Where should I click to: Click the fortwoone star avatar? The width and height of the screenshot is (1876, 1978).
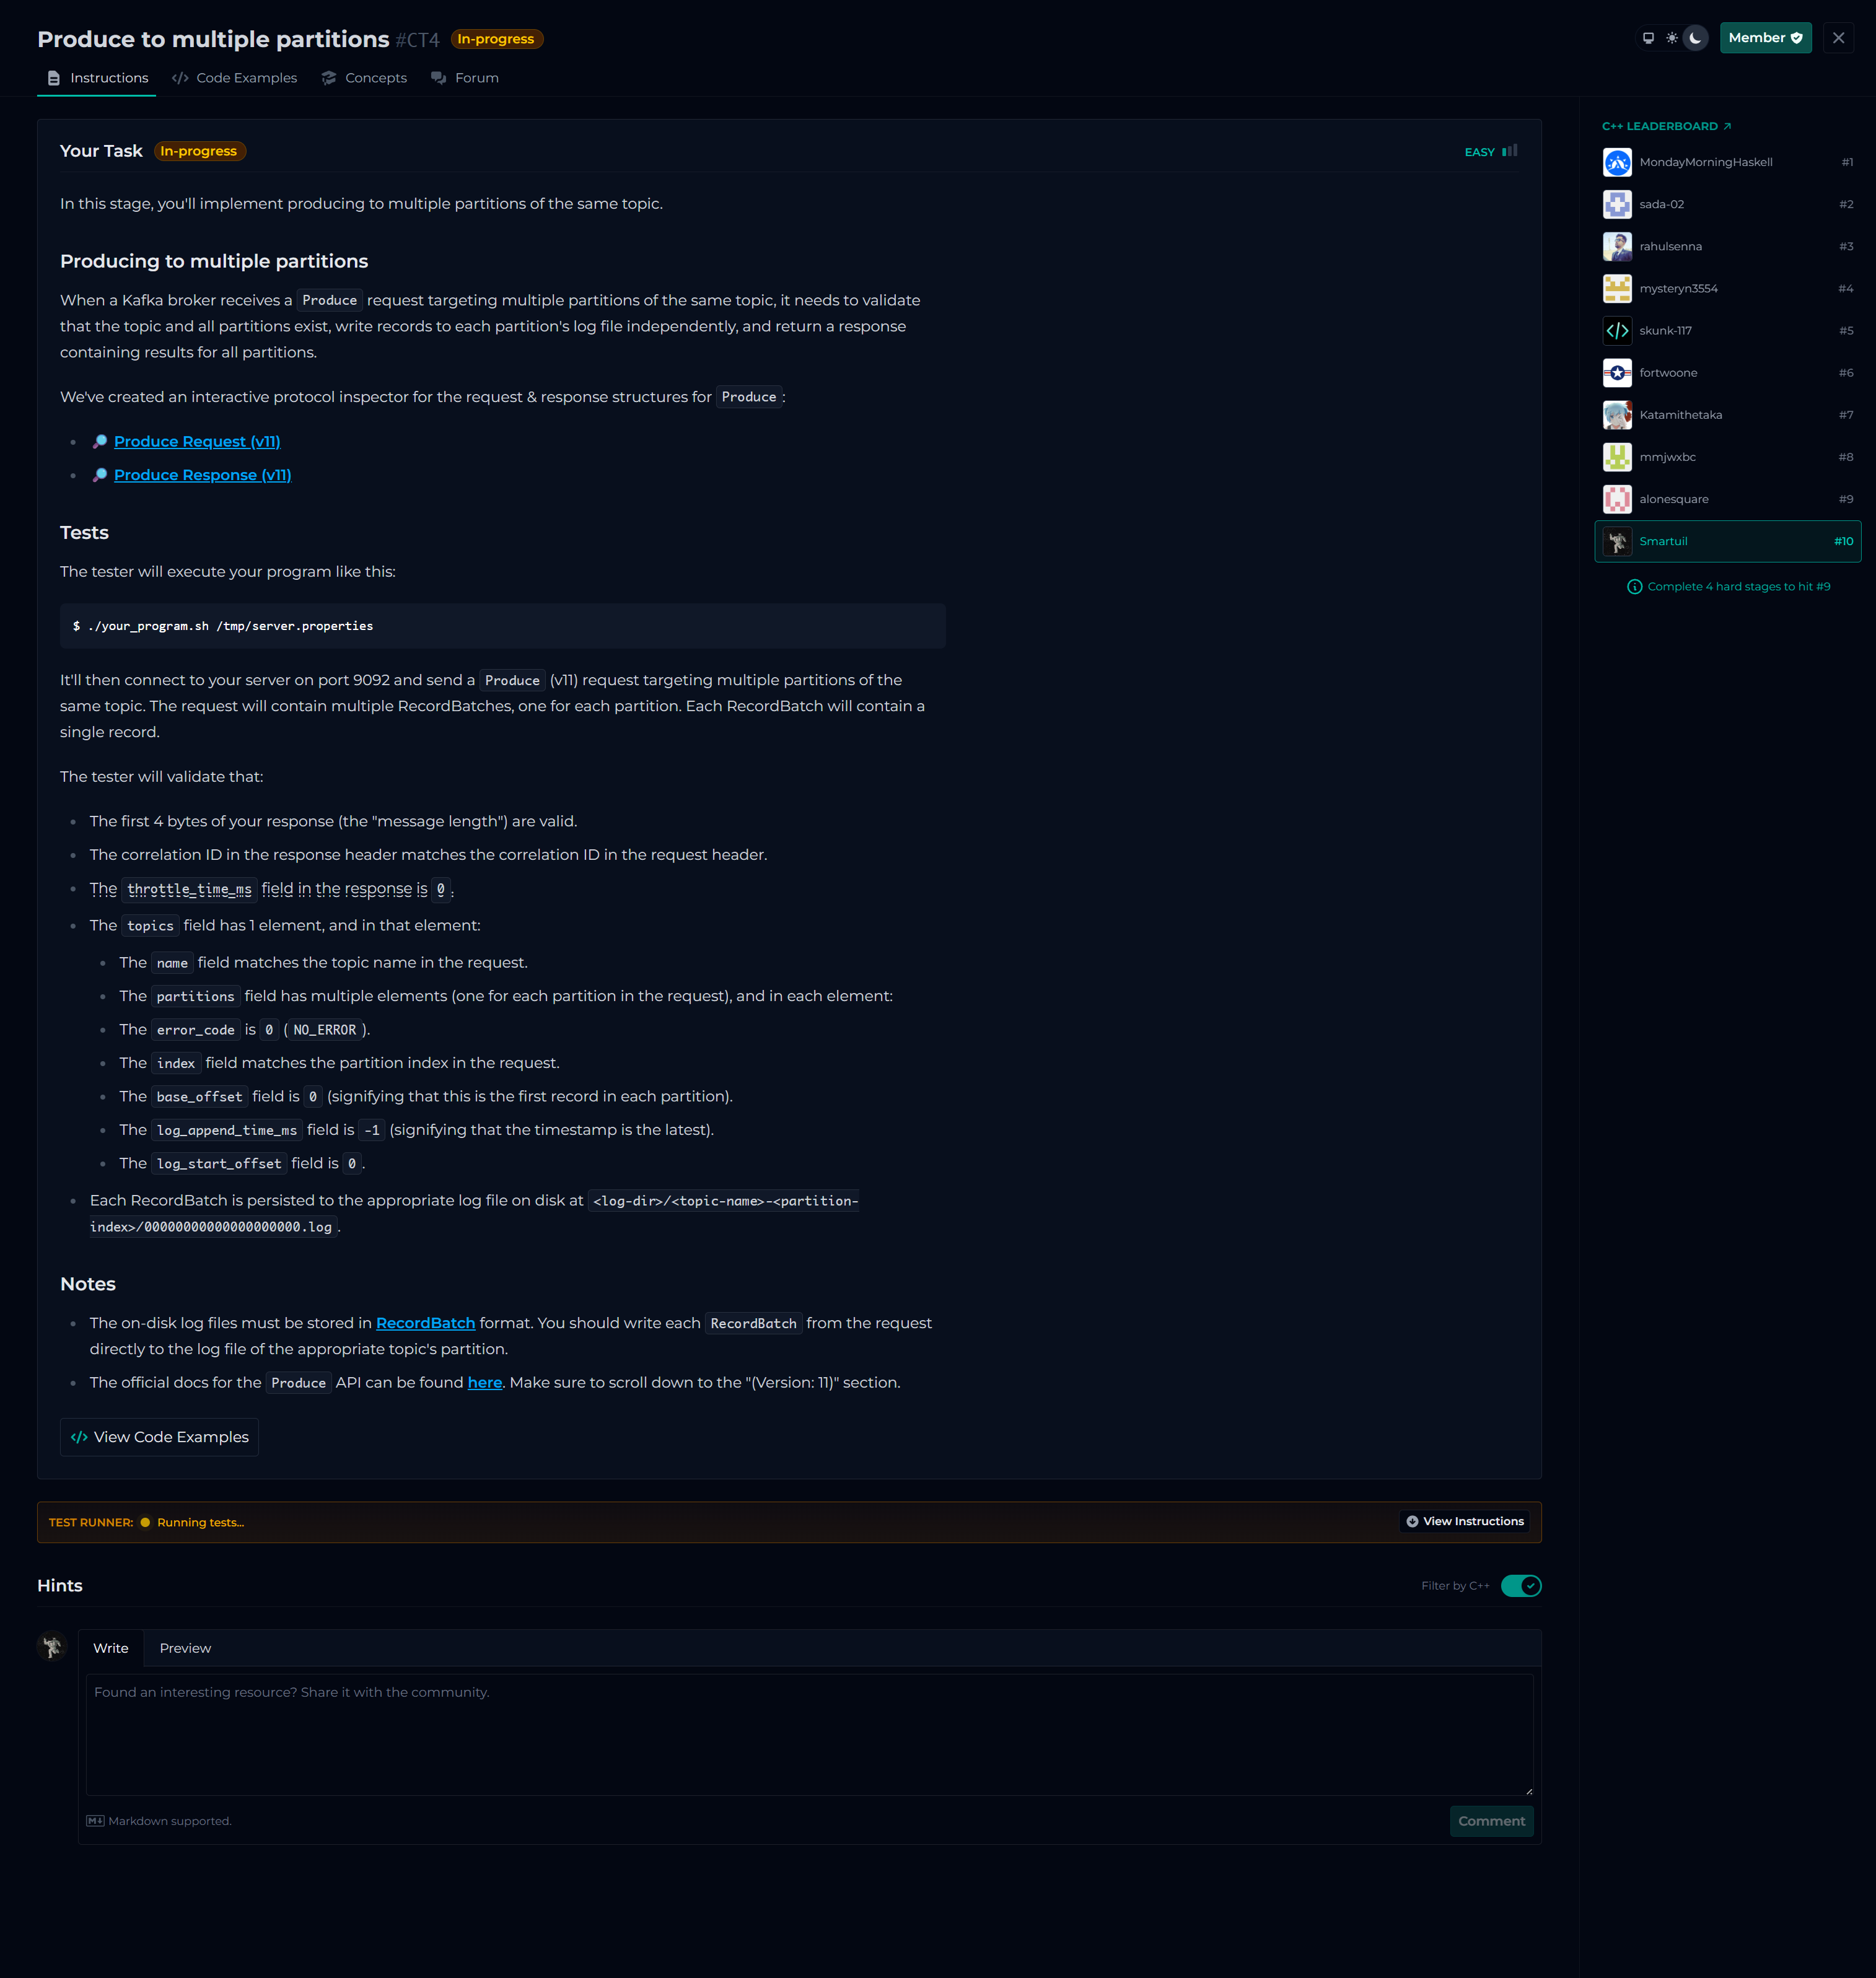(1617, 373)
